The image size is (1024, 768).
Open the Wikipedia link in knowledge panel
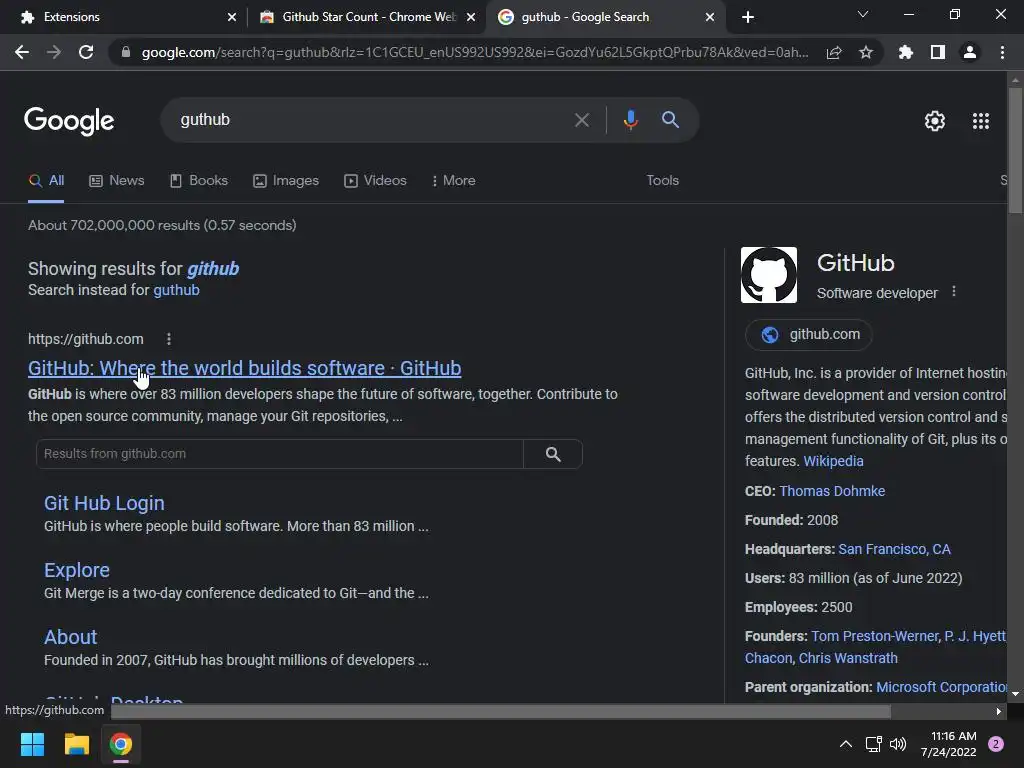833,461
